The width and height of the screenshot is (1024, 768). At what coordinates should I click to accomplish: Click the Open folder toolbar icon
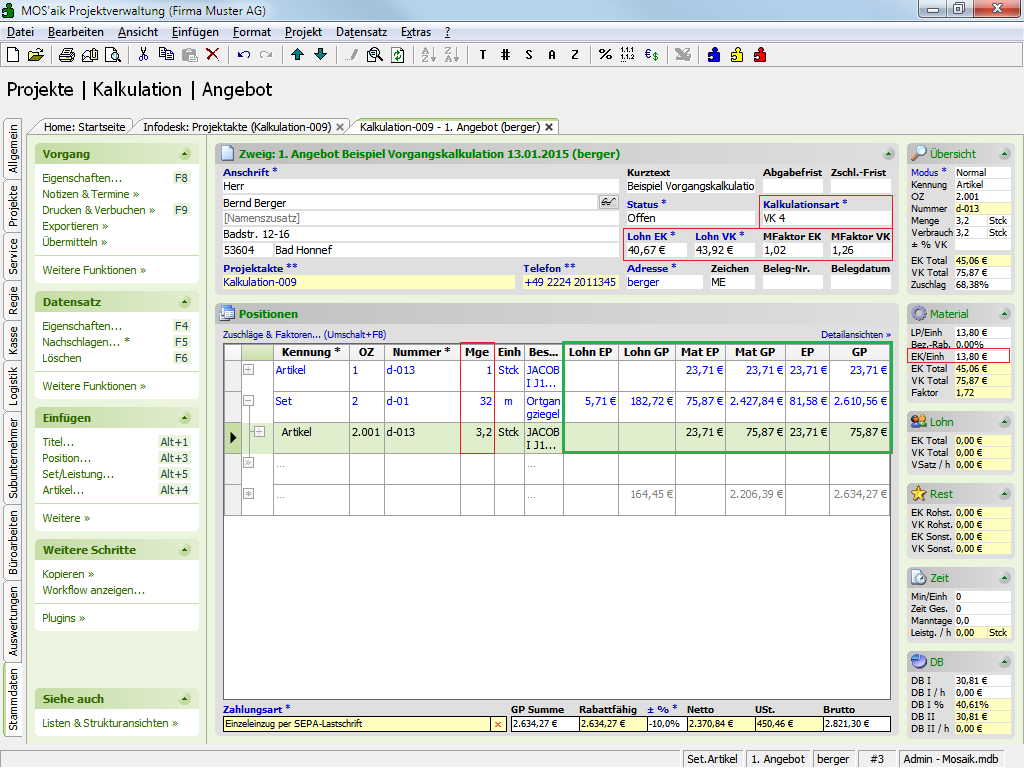36,55
